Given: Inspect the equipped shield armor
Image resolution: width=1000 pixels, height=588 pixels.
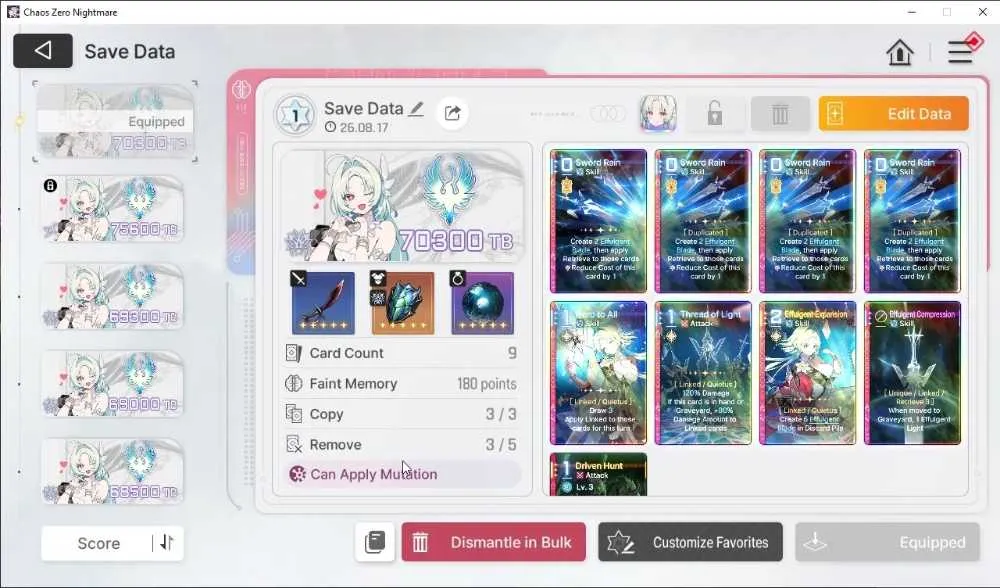Looking at the screenshot, I should (402, 303).
